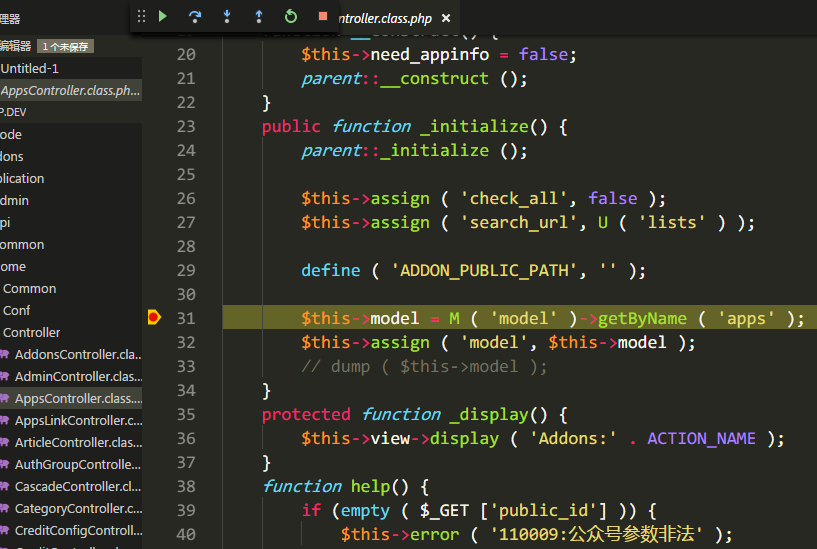The height and width of the screenshot is (549, 817).
Task: Click 'need_appinfo' property on line 20
Action: click(x=429, y=55)
